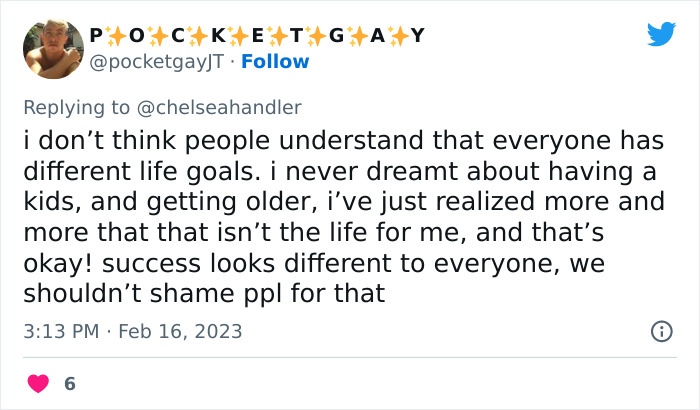
Task: Open the user's profile picture
Action: (50, 49)
